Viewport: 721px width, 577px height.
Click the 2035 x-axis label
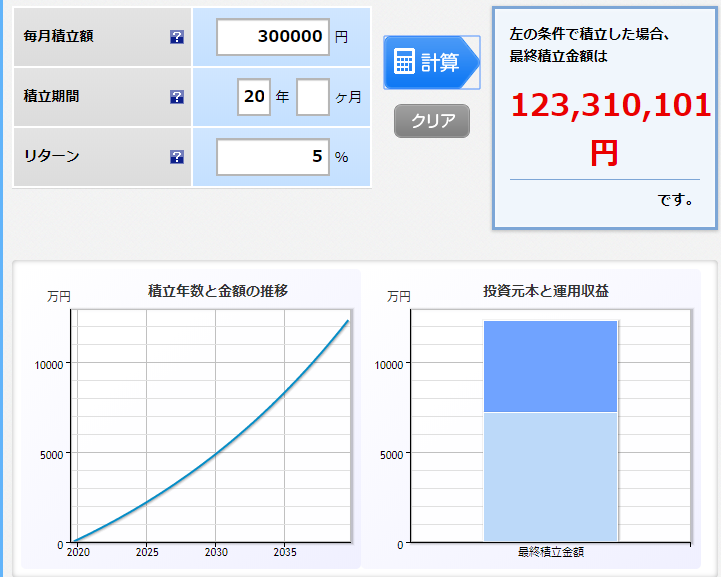(285, 552)
